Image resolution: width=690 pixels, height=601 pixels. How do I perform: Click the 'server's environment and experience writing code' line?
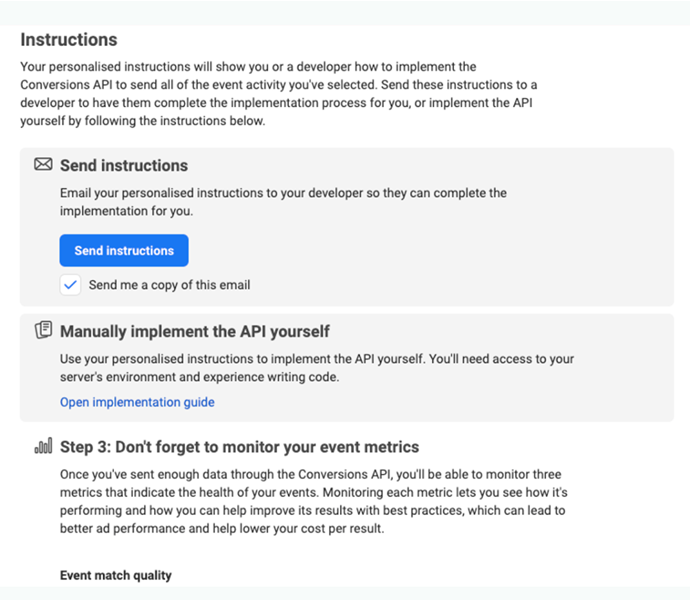pyautogui.click(x=200, y=377)
